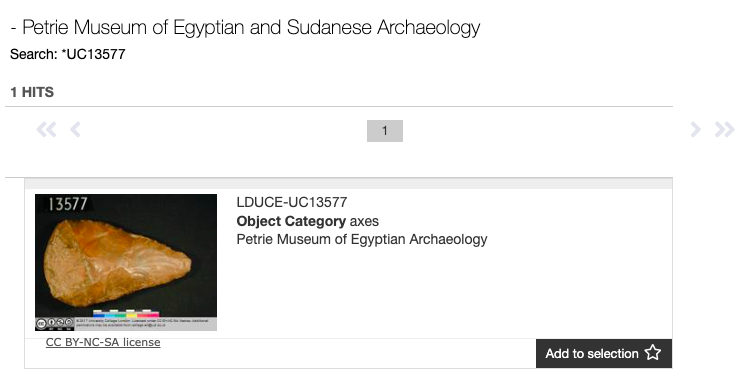Open the LDUCE-UC13577 record title
747x379 pixels.
pos(292,202)
